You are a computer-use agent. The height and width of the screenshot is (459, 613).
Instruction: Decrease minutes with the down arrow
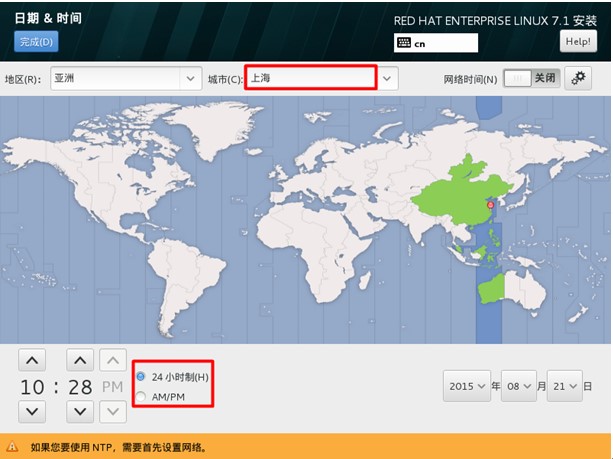[x=81, y=411]
